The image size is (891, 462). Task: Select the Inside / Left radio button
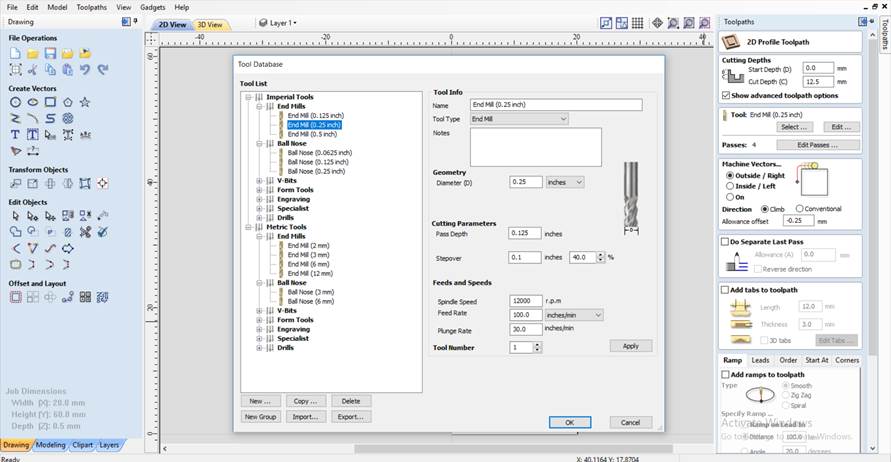[730, 186]
